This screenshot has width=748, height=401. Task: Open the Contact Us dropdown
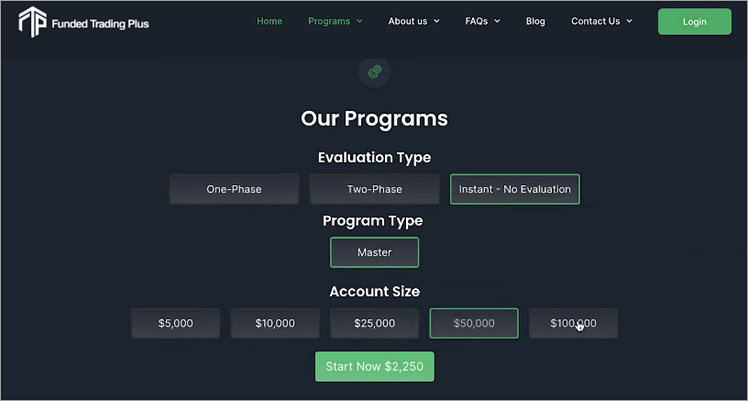point(601,21)
